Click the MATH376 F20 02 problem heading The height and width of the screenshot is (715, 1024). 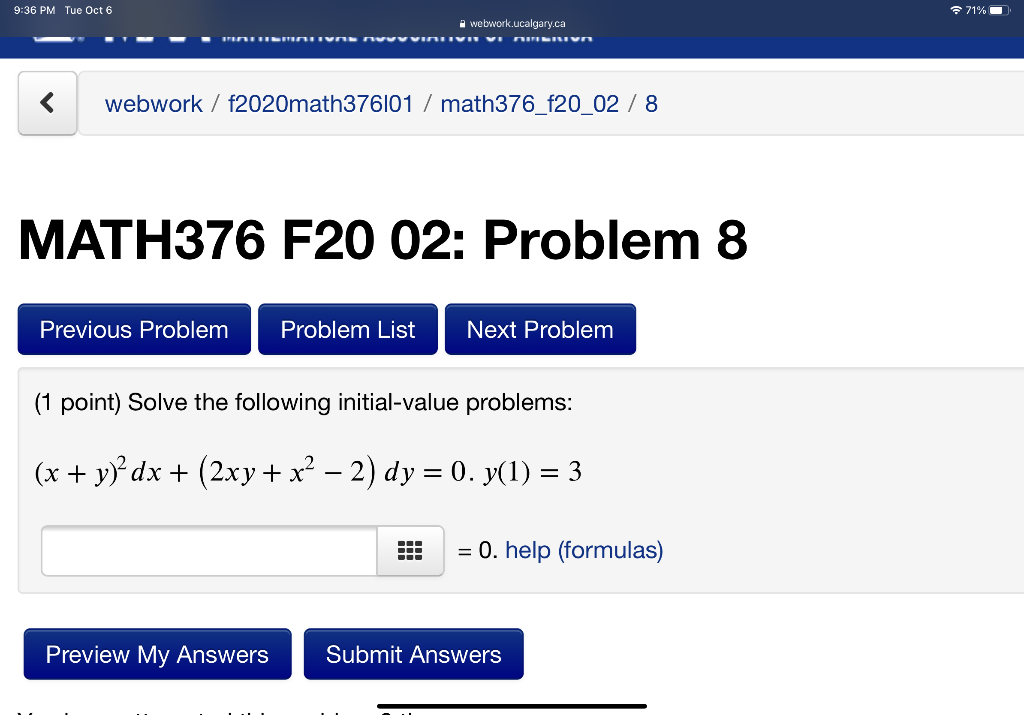(x=384, y=240)
